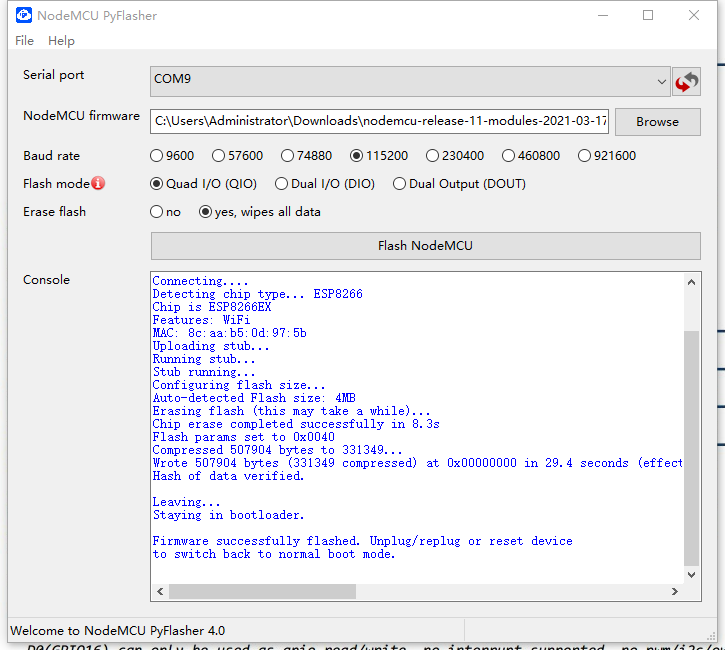Open the File menu
725x650 pixels.
click(25, 41)
